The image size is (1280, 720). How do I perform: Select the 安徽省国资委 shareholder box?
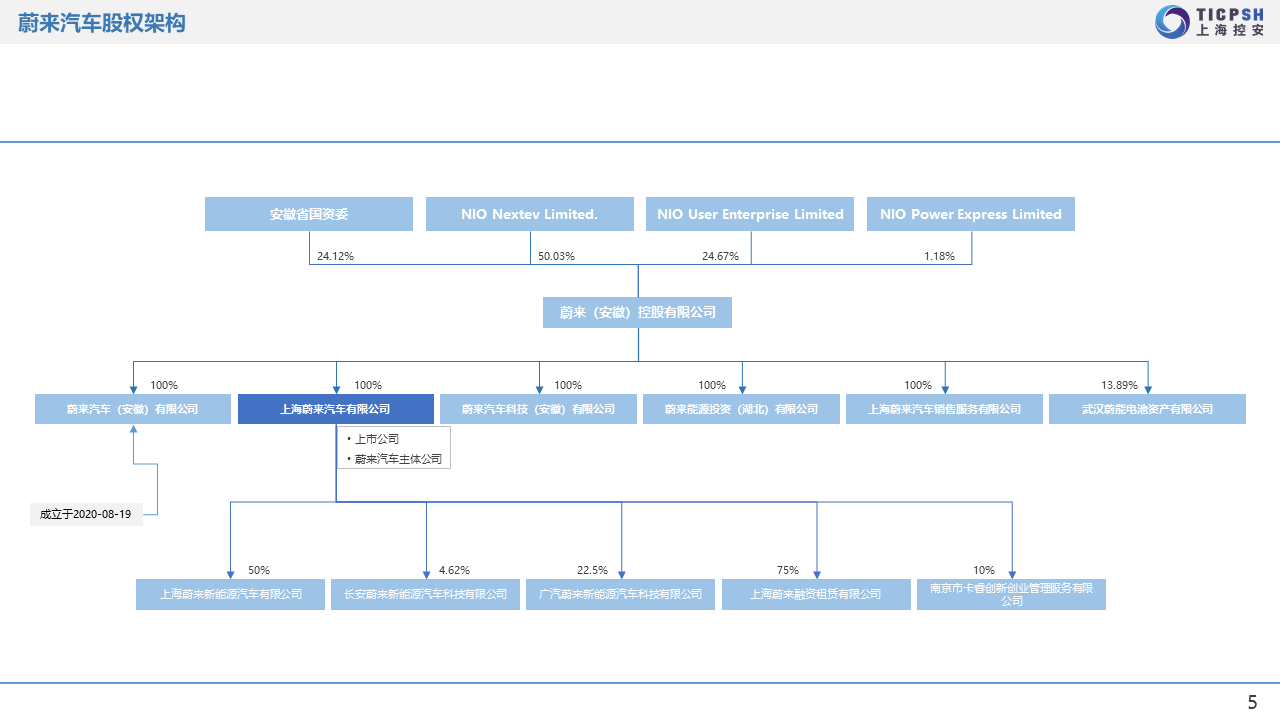(309, 214)
